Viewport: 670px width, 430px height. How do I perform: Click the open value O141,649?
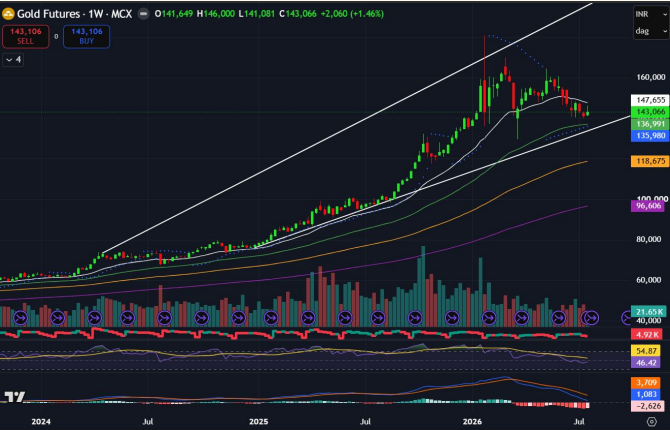(x=173, y=14)
